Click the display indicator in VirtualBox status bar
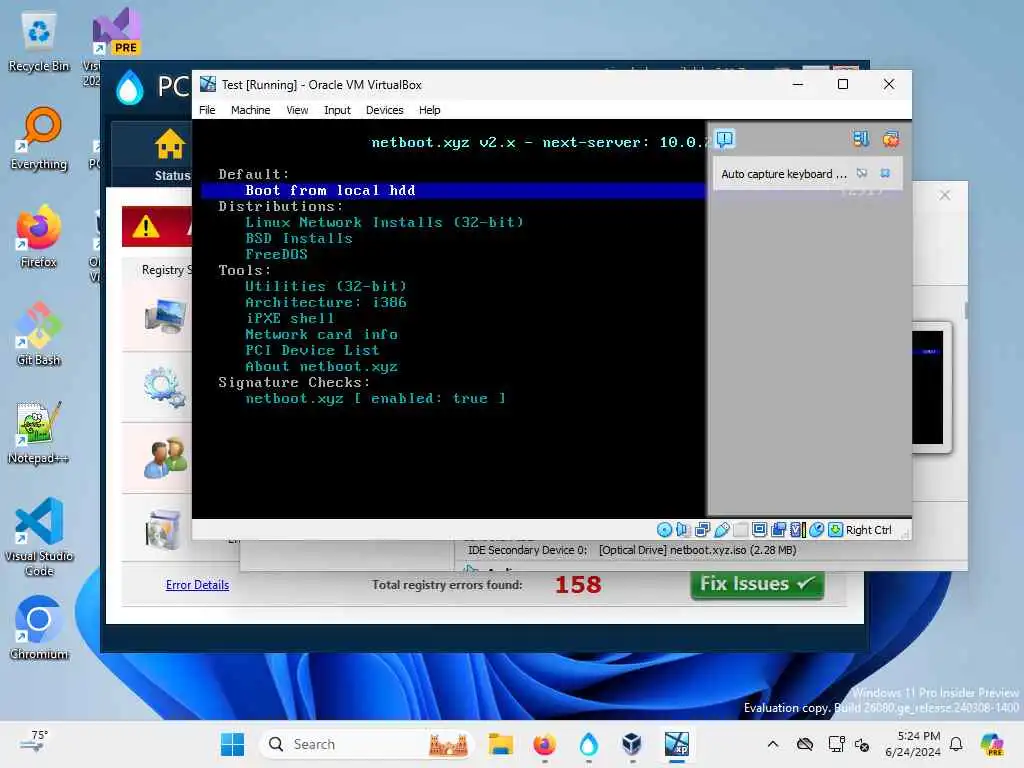This screenshot has width=1024, height=768. click(760, 530)
